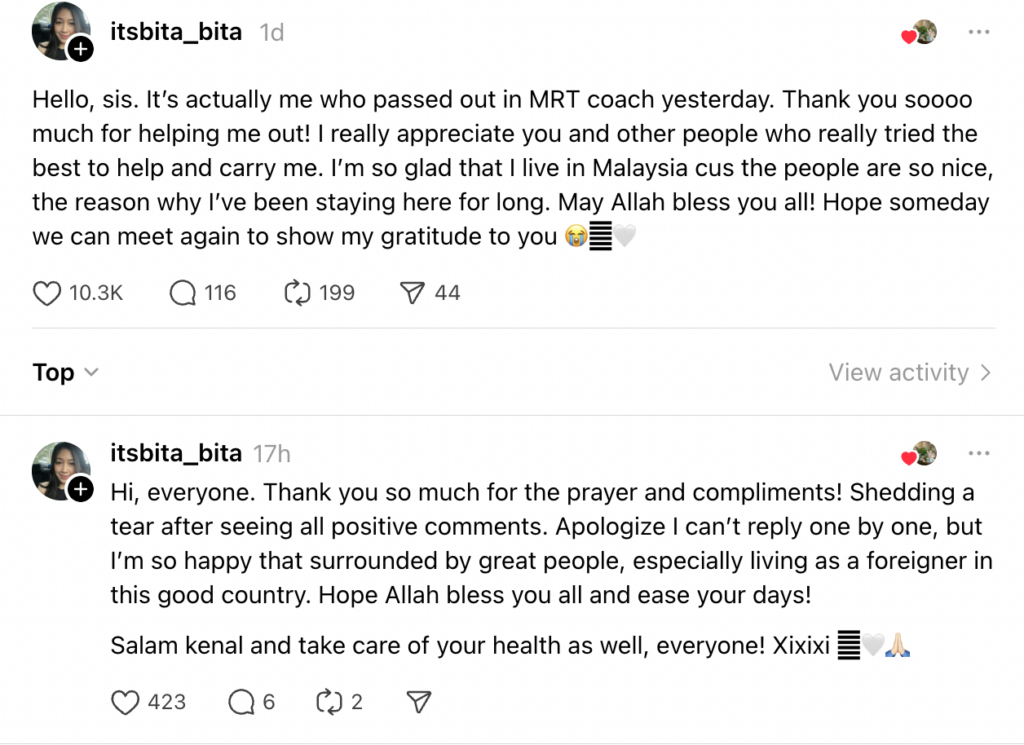The image size is (1024, 745).
Task: Follow itsbita_bita via plus badge on top avatar
Action: (x=81, y=50)
